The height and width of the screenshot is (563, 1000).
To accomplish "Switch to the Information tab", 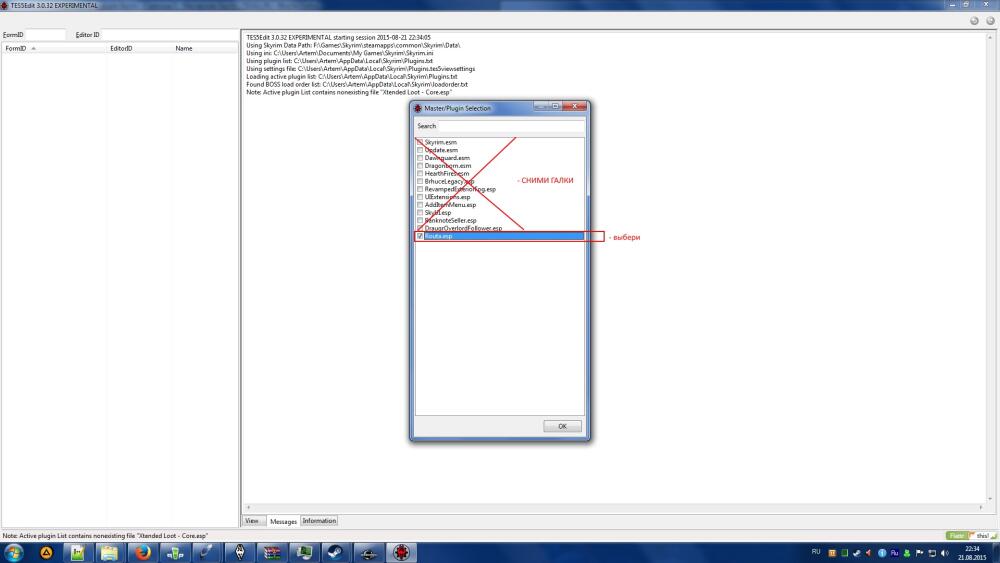I will pyautogui.click(x=319, y=521).
